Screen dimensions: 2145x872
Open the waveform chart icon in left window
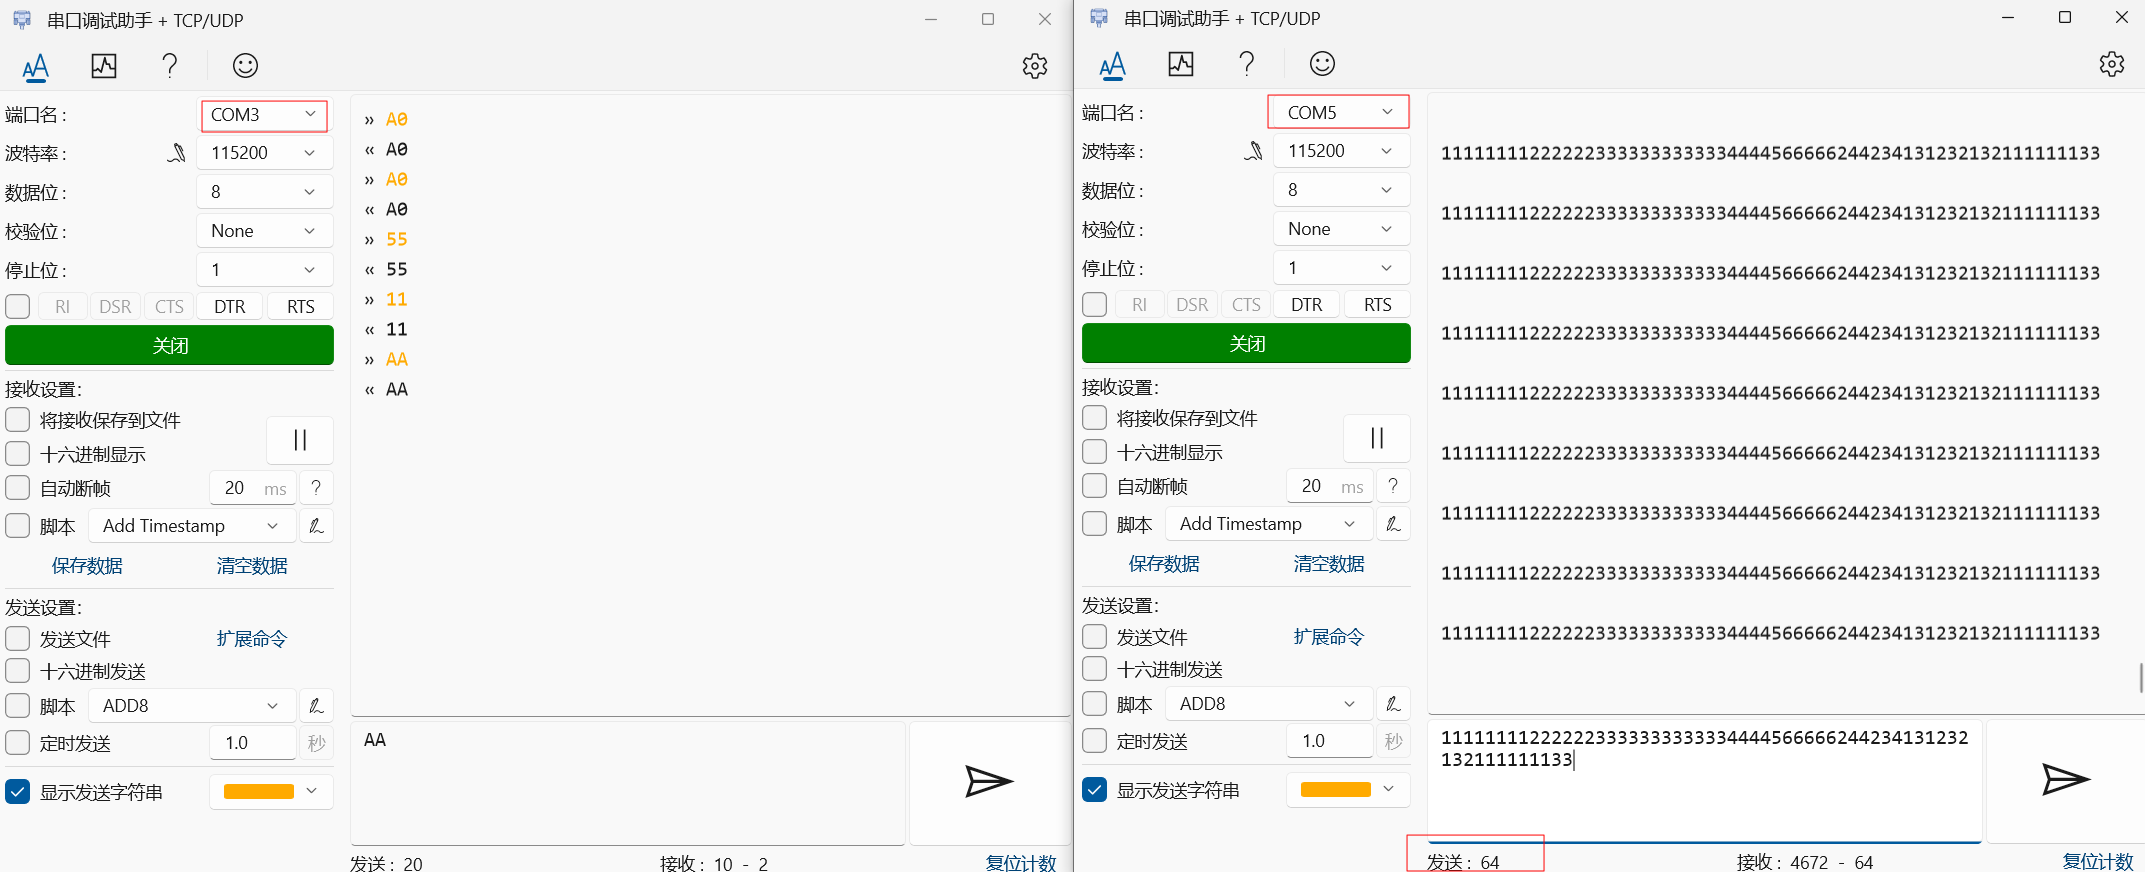104,66
